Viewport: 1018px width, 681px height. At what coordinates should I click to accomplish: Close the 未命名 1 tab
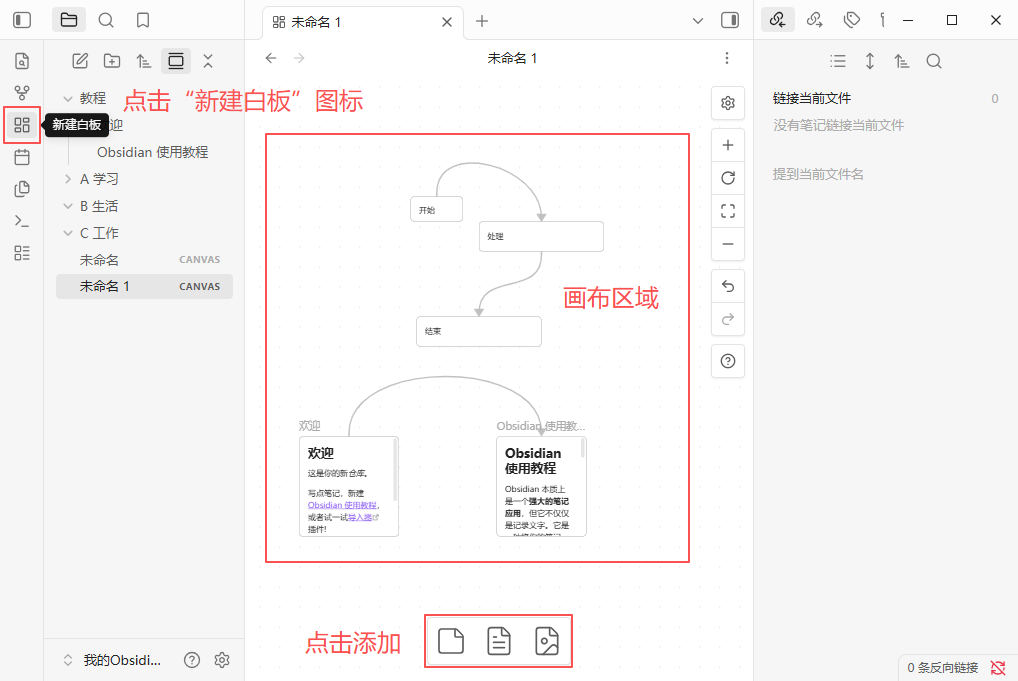point(447,22)
